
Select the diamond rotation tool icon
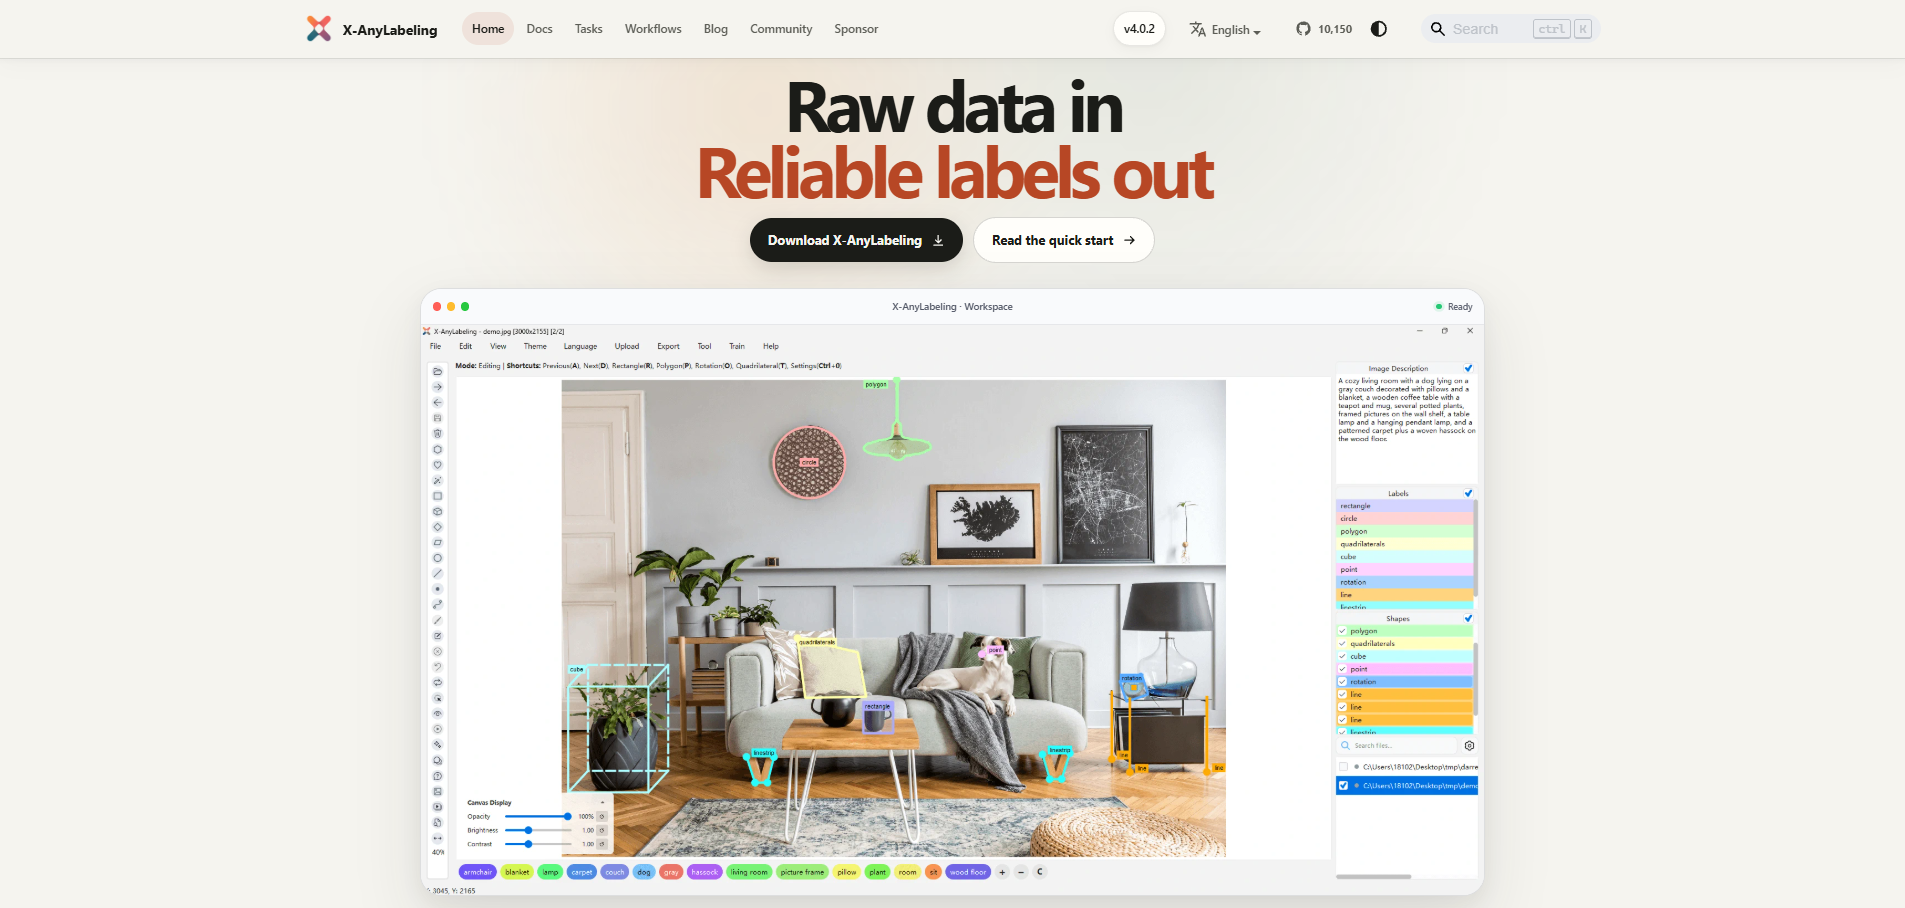pyautogui.click(x=437, y=527)
